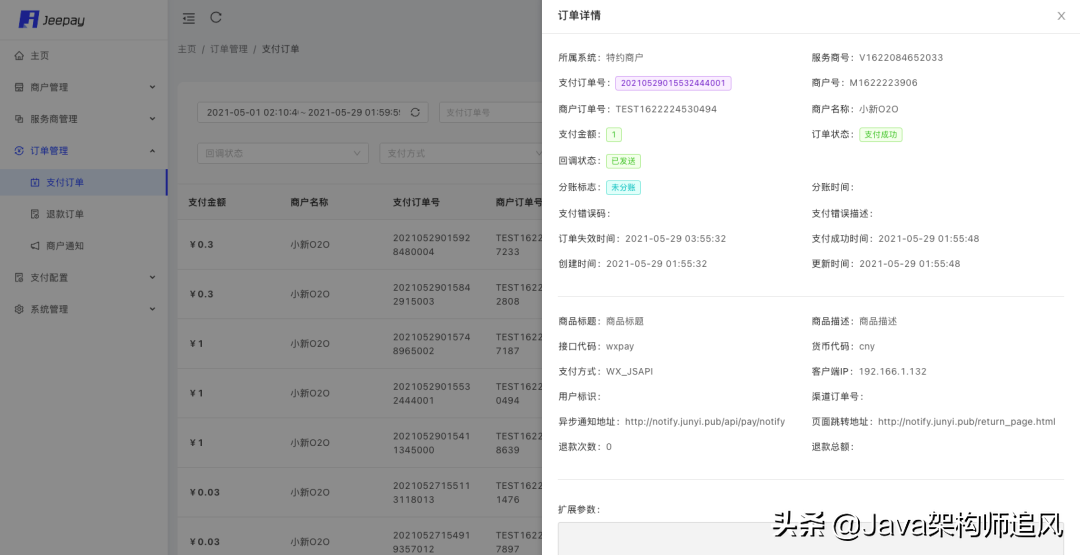Click the 系统管理 gear icon

(19, 309)
